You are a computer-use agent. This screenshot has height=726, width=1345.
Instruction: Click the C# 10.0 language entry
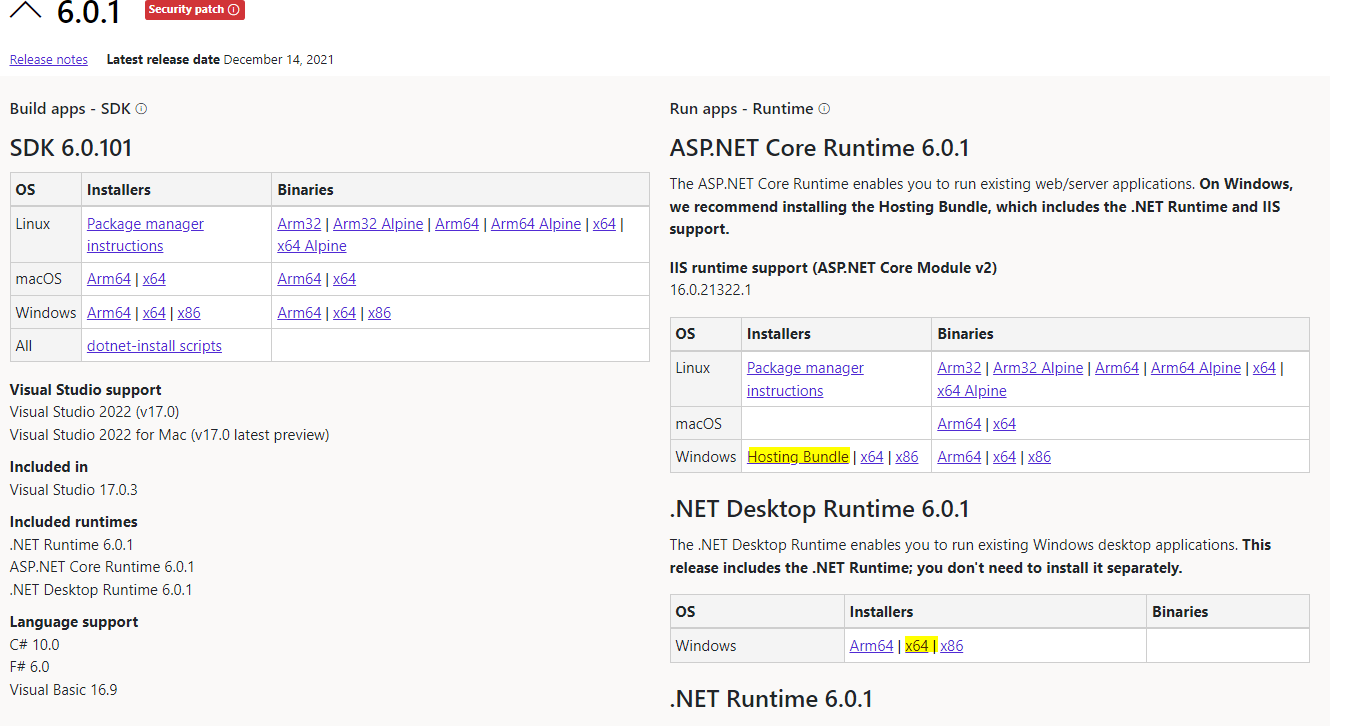click(x=35, y=645)
